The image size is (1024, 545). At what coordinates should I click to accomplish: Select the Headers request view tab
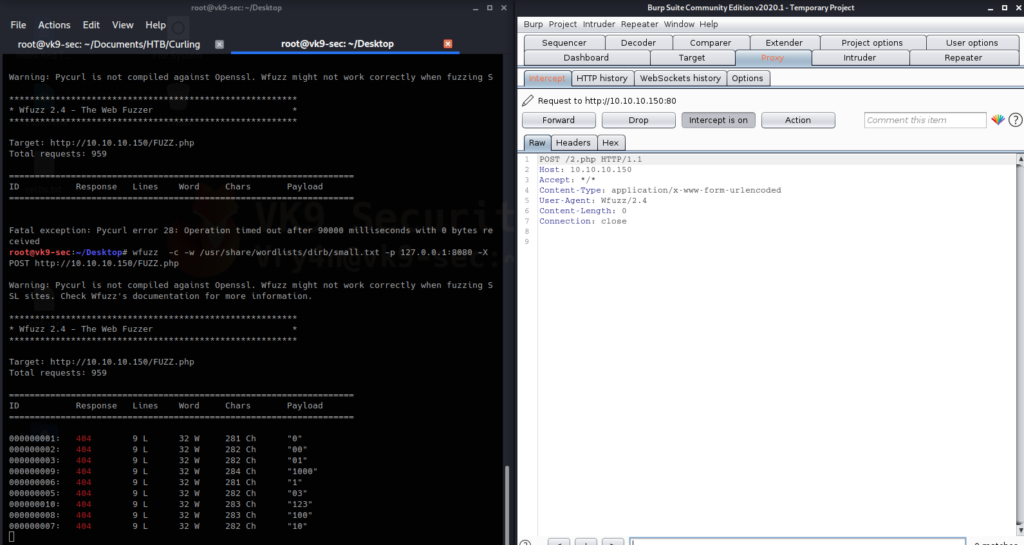tap(573, 142)
